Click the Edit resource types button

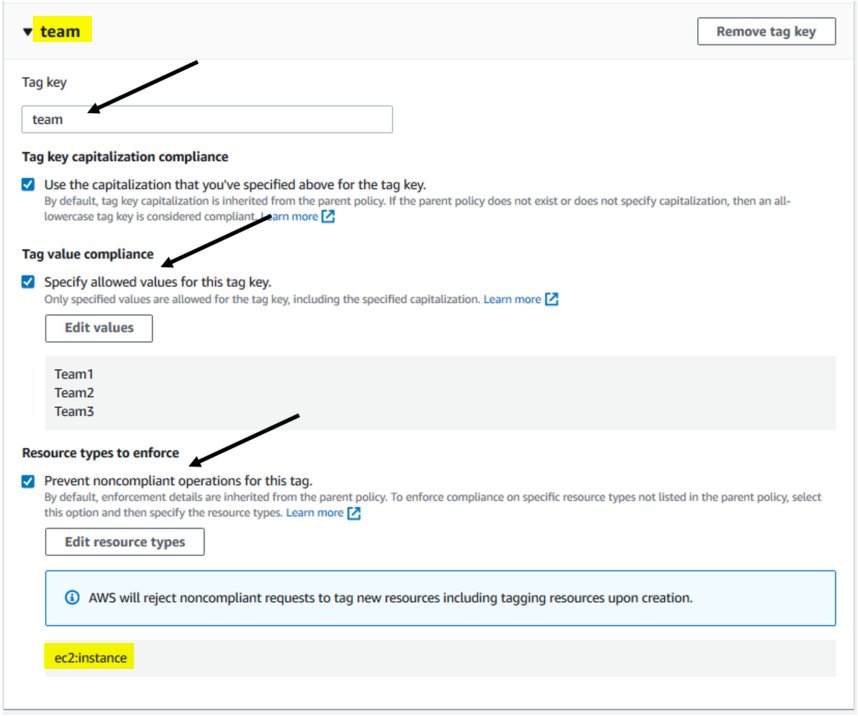coord(124,541)
